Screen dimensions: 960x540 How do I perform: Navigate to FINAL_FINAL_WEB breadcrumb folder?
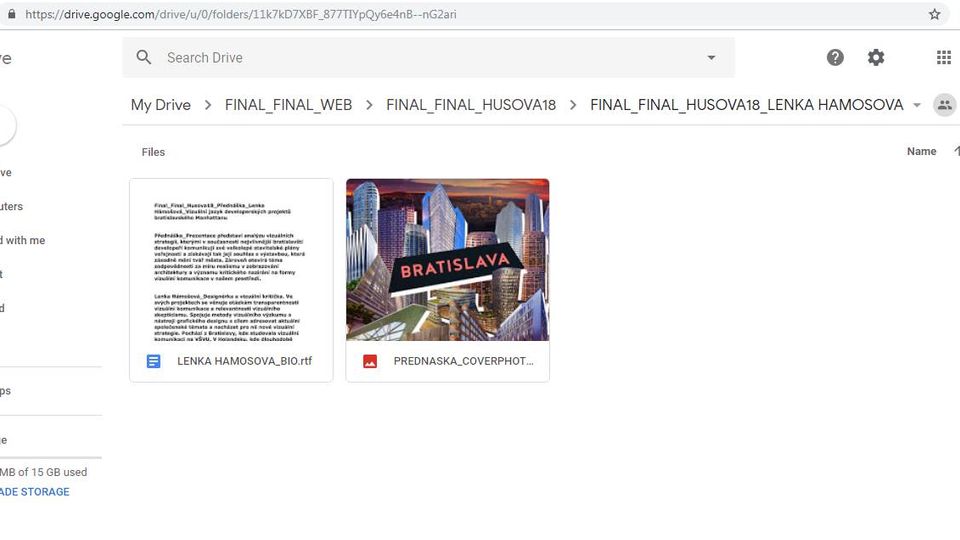tap(288, 105)
